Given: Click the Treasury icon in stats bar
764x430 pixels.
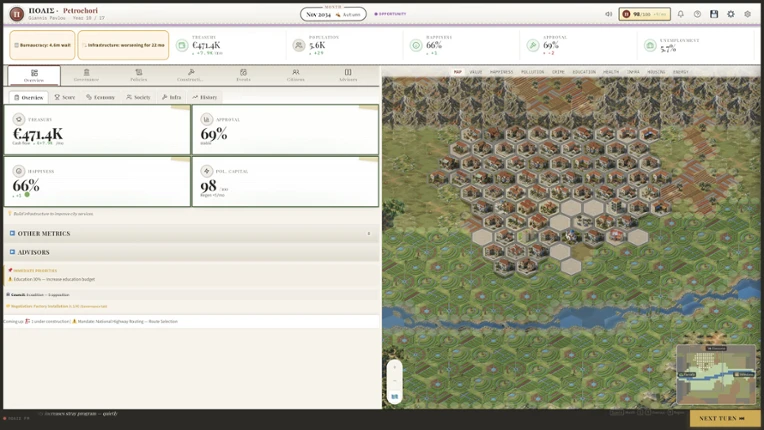Looking at the screenshot, I should pyautogui.click(x=182, y=45).
